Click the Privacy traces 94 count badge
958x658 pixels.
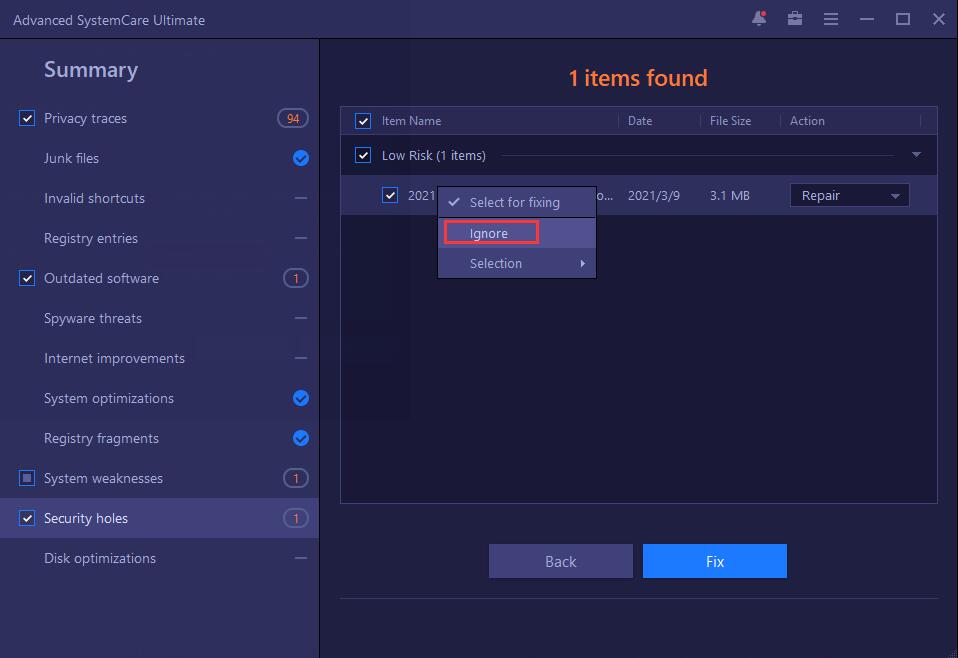293,119
